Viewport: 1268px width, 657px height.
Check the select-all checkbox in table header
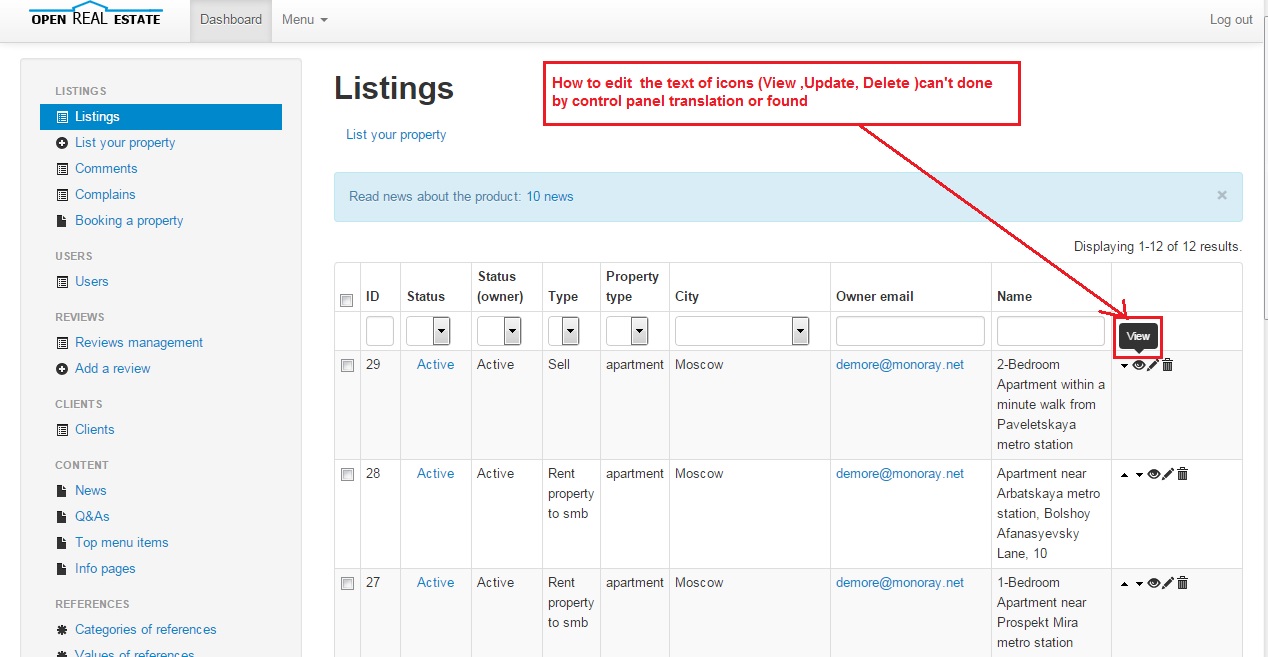[x=347, y=301]
